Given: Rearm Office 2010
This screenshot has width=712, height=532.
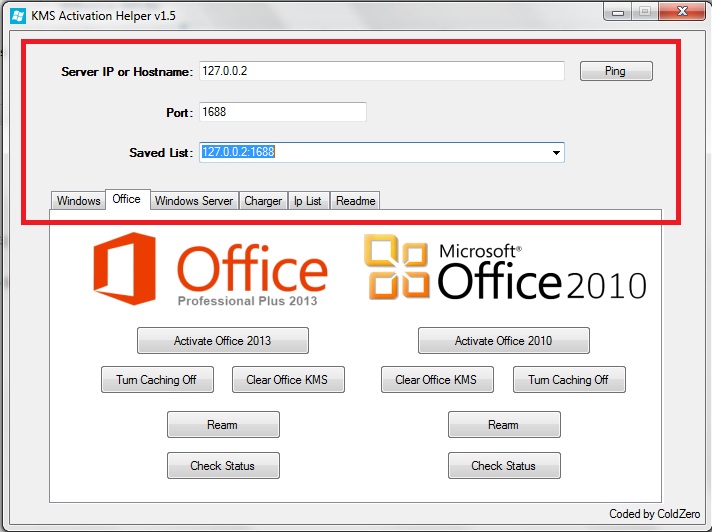Looking at the screenshot, I should pos(504,424).
